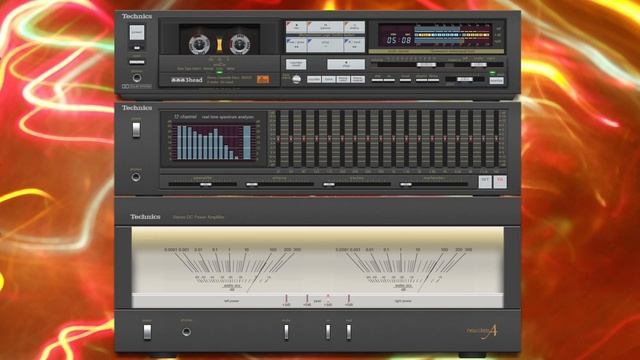Click Technics logo on power amplifier
Image resolution: width=640 pixels, height=360 pixels.
(x=145, y=217)
